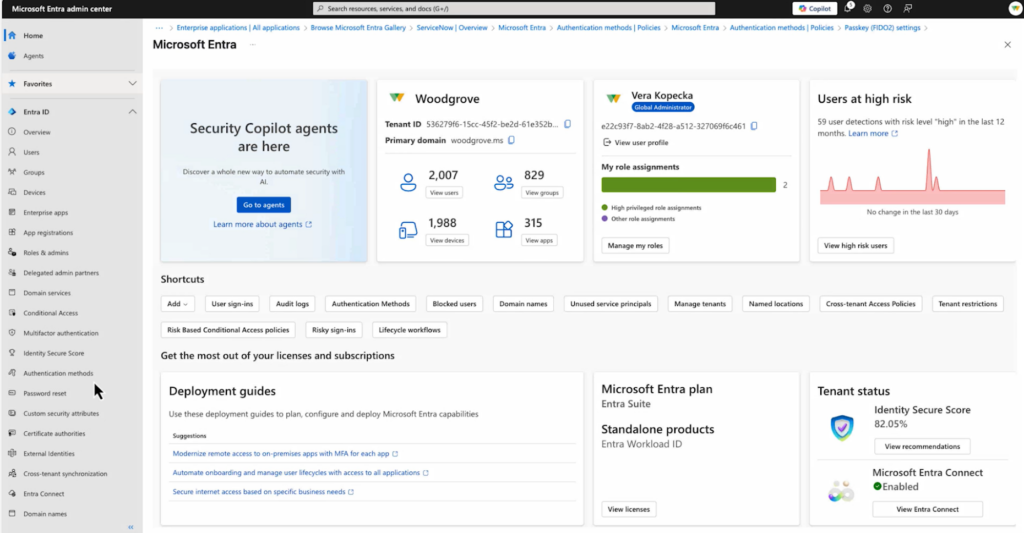Click Manage my roles button
This screenshot has width=1024, height=533.
(x=635, y=246)
